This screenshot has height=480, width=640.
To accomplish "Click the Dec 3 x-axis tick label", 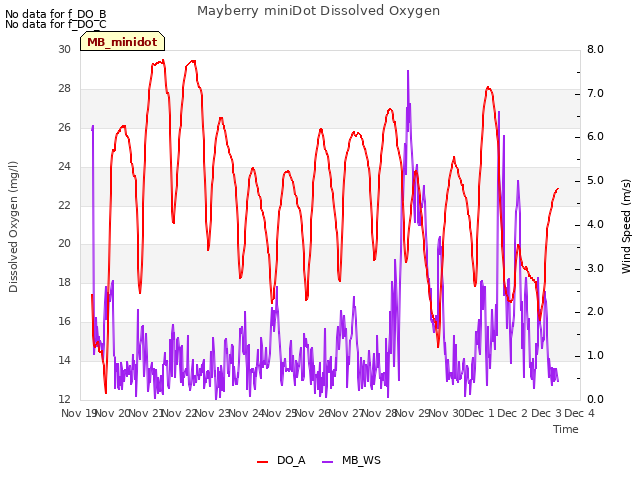I will pyautogui.click(x=546, y=413).
